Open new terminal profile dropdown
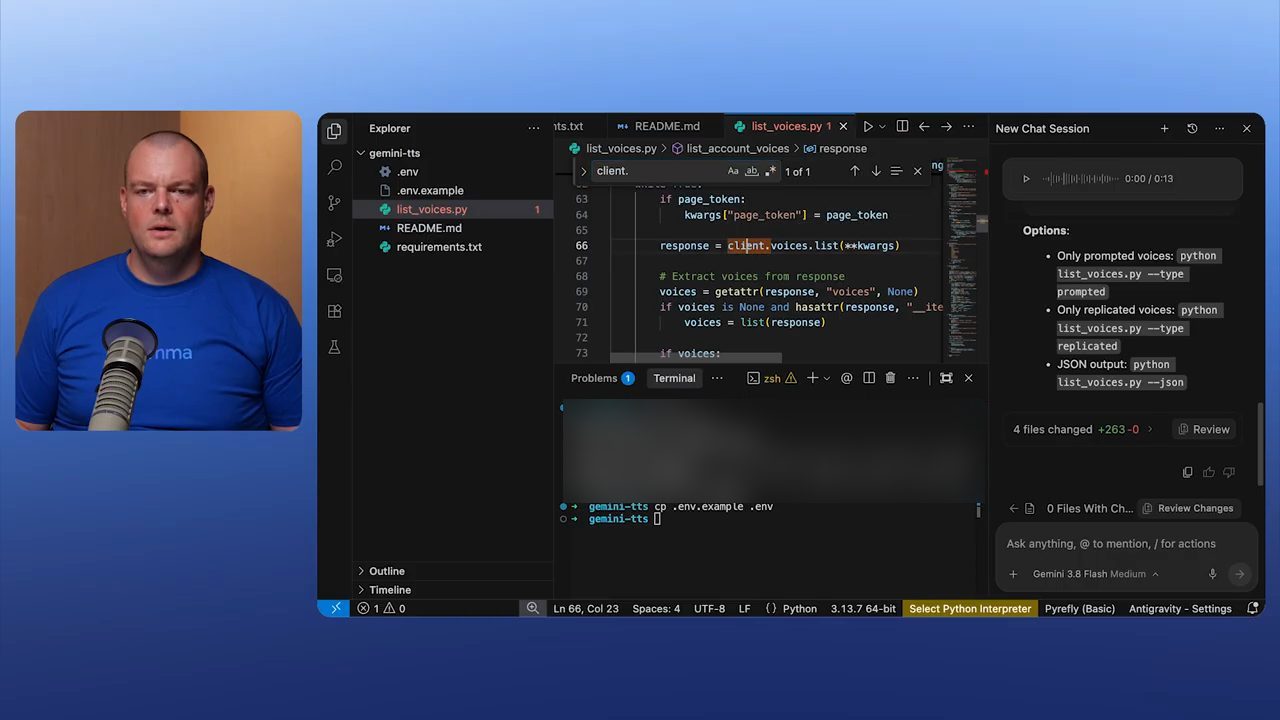This screenshot has height=720, width=1280. coord(826,378)
